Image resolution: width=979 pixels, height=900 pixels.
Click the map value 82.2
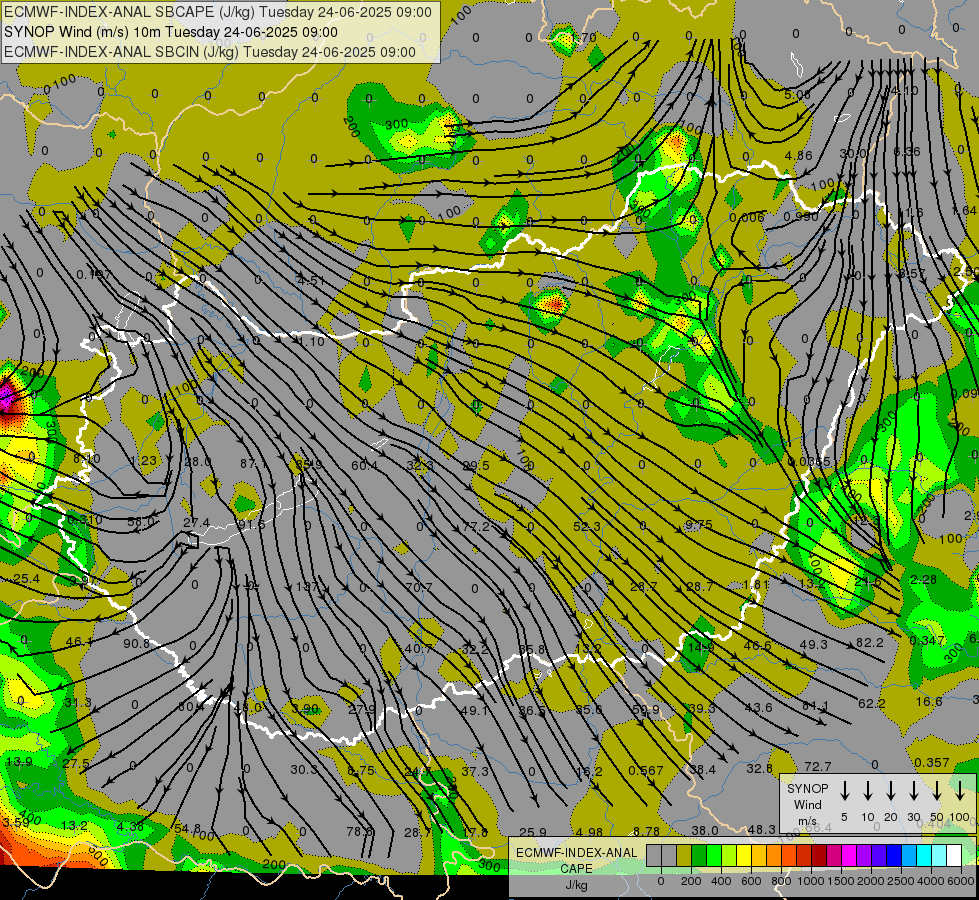click(870, 643)
